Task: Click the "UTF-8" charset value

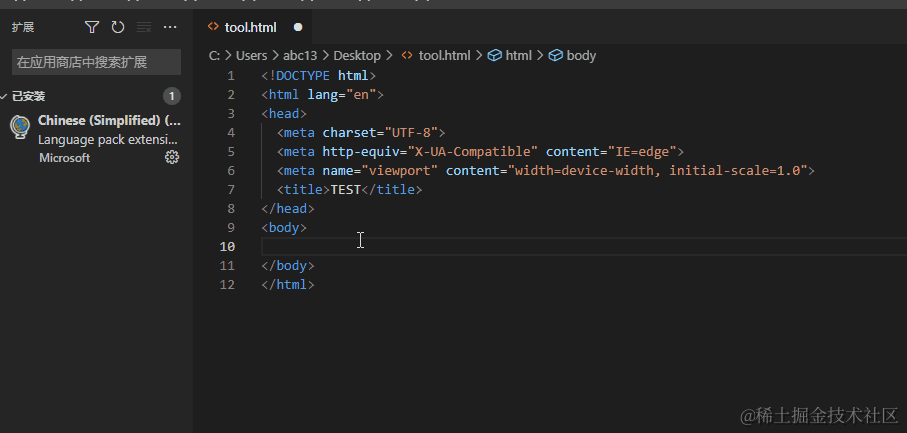Action: [x=411, y=133]
